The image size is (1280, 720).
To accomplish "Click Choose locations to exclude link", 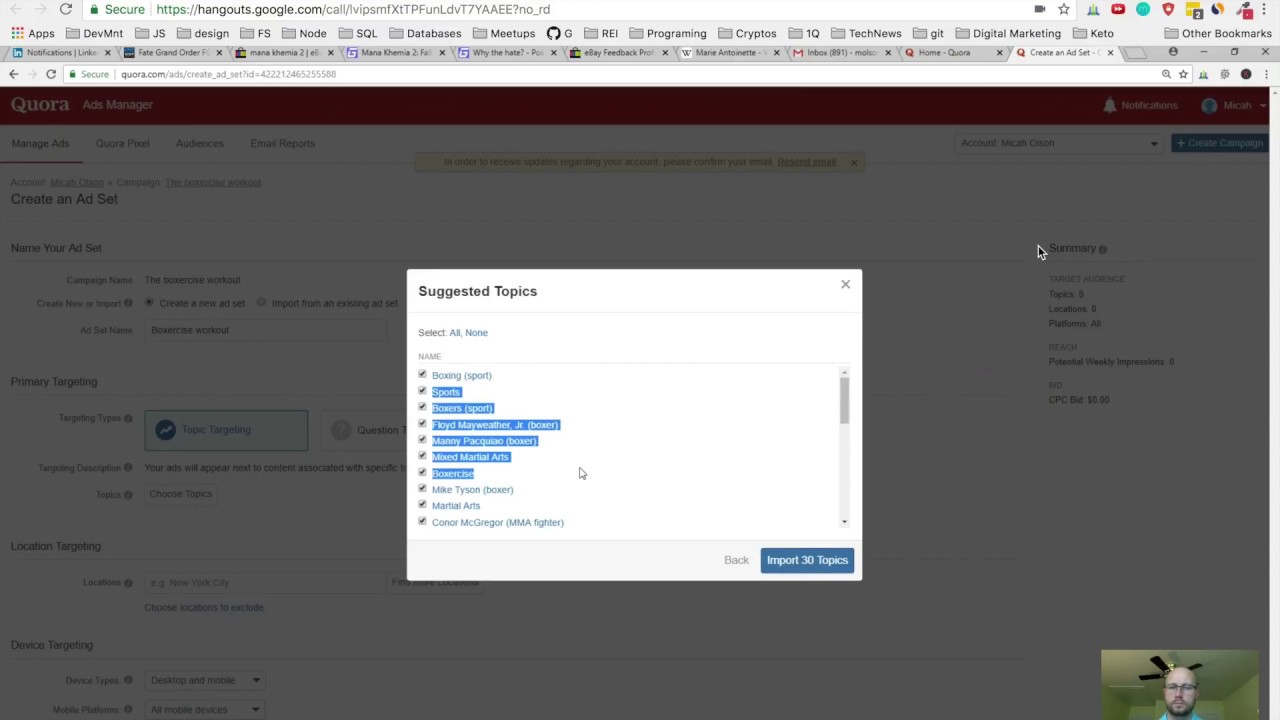I will coord(204,607).
